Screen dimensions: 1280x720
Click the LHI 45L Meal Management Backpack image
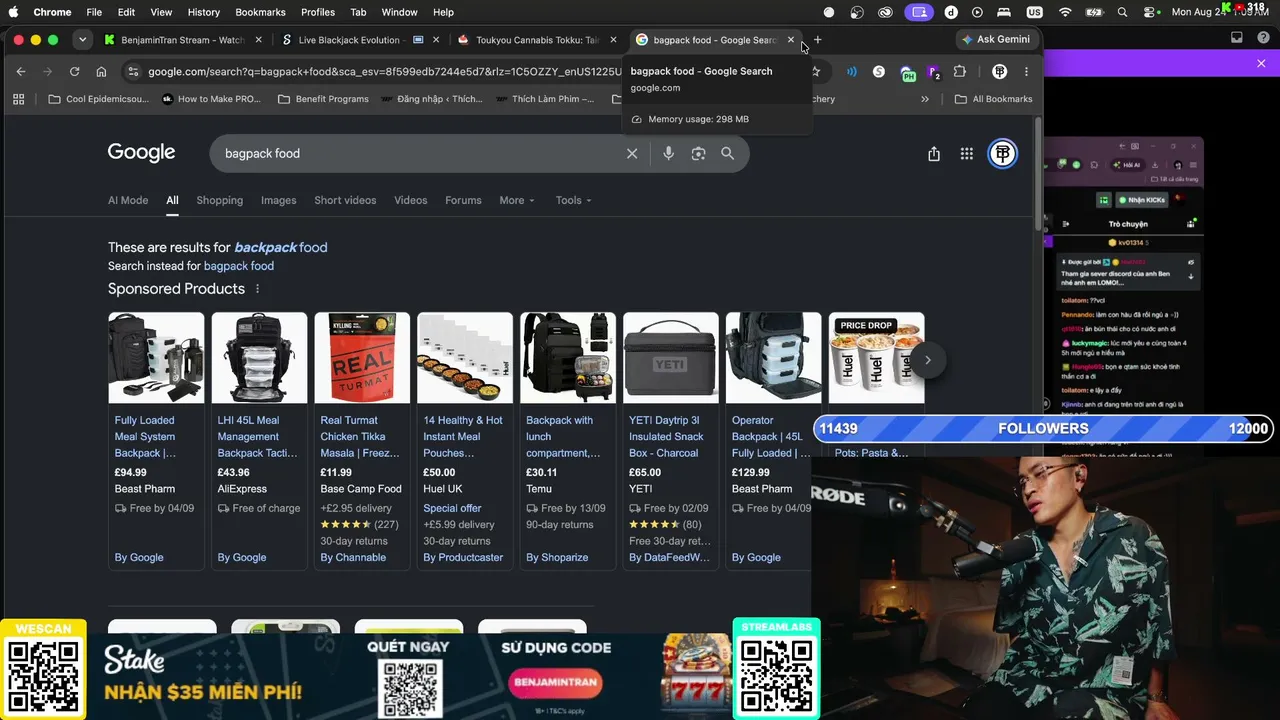pyautogui.click(x=259, y=358)
